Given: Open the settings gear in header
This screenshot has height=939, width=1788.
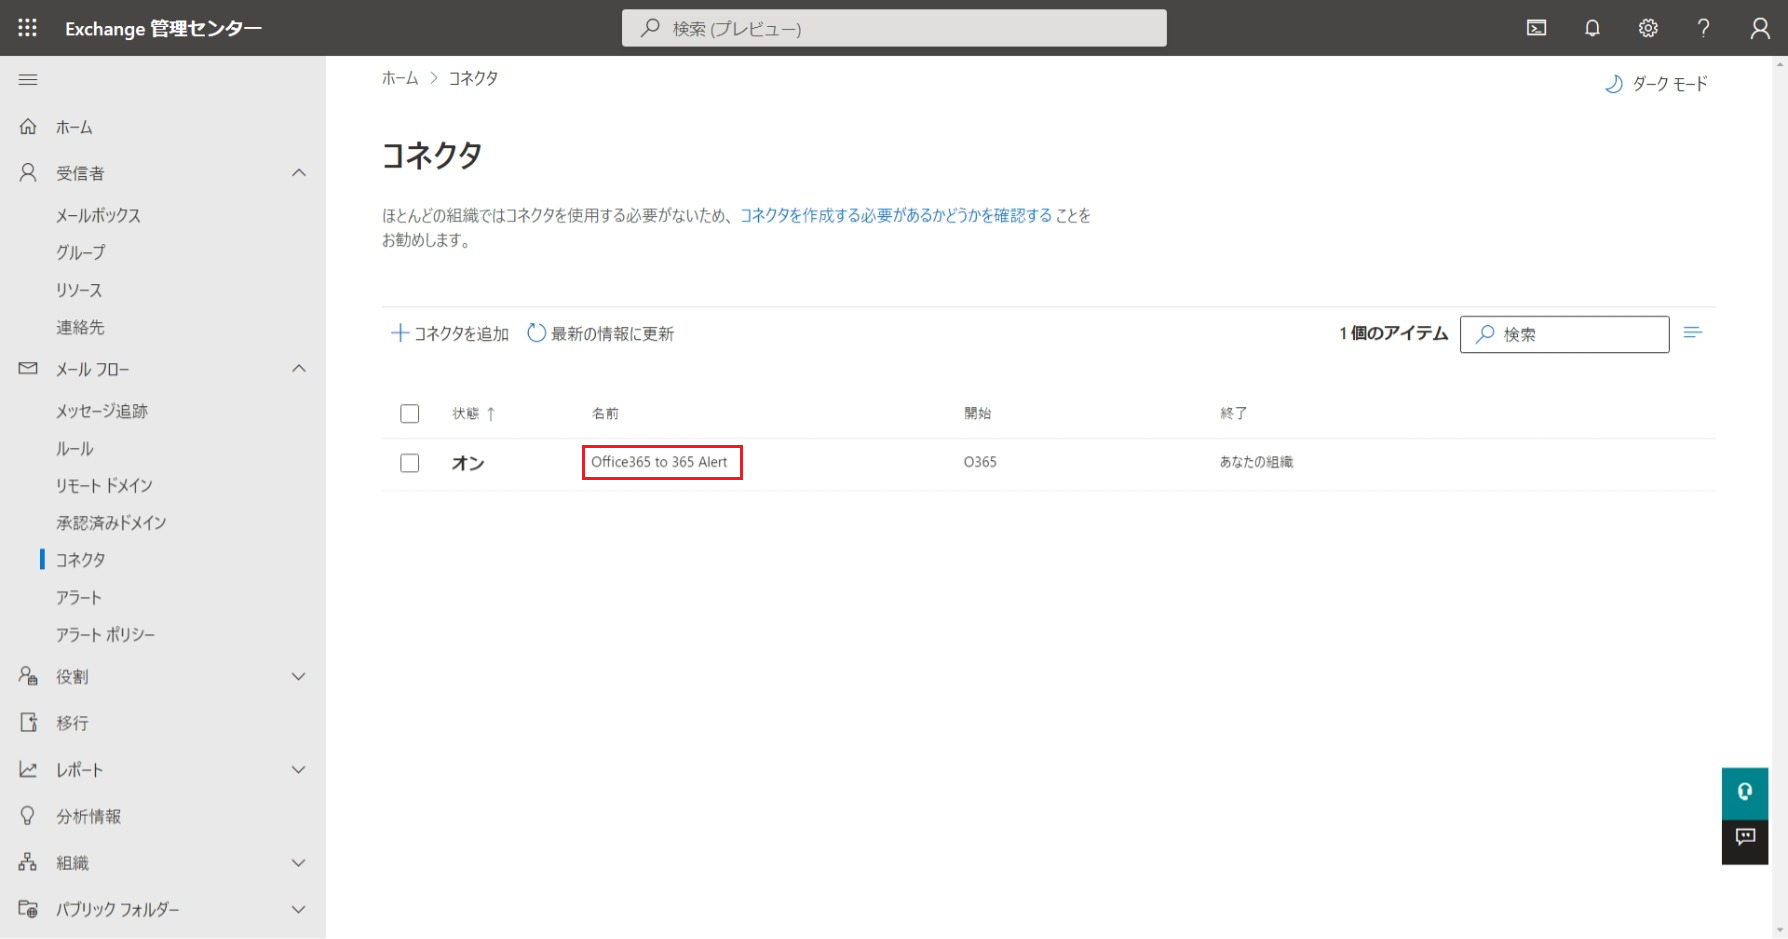Looking at the screenshot, I should [x=1648, y=28].
